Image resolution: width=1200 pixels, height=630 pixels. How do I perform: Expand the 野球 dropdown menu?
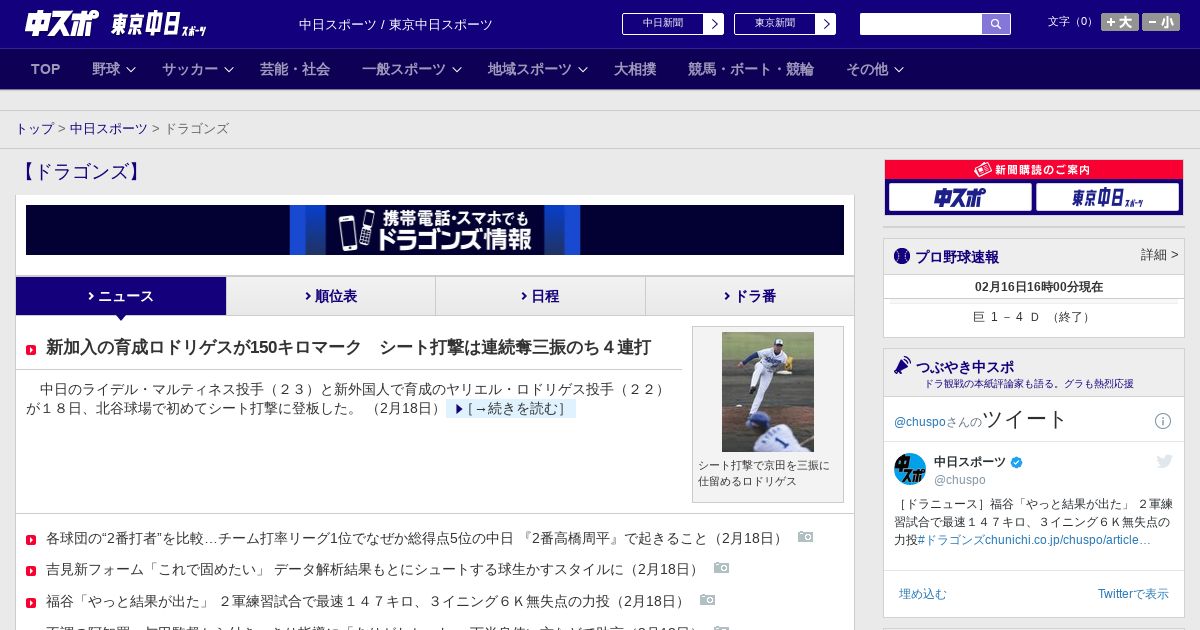[113, 69]
